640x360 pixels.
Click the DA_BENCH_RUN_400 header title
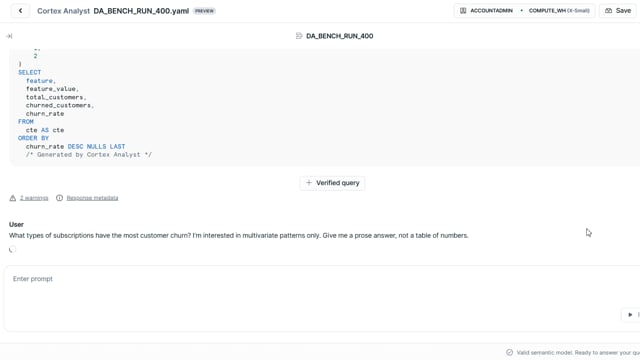pos(340,36)
